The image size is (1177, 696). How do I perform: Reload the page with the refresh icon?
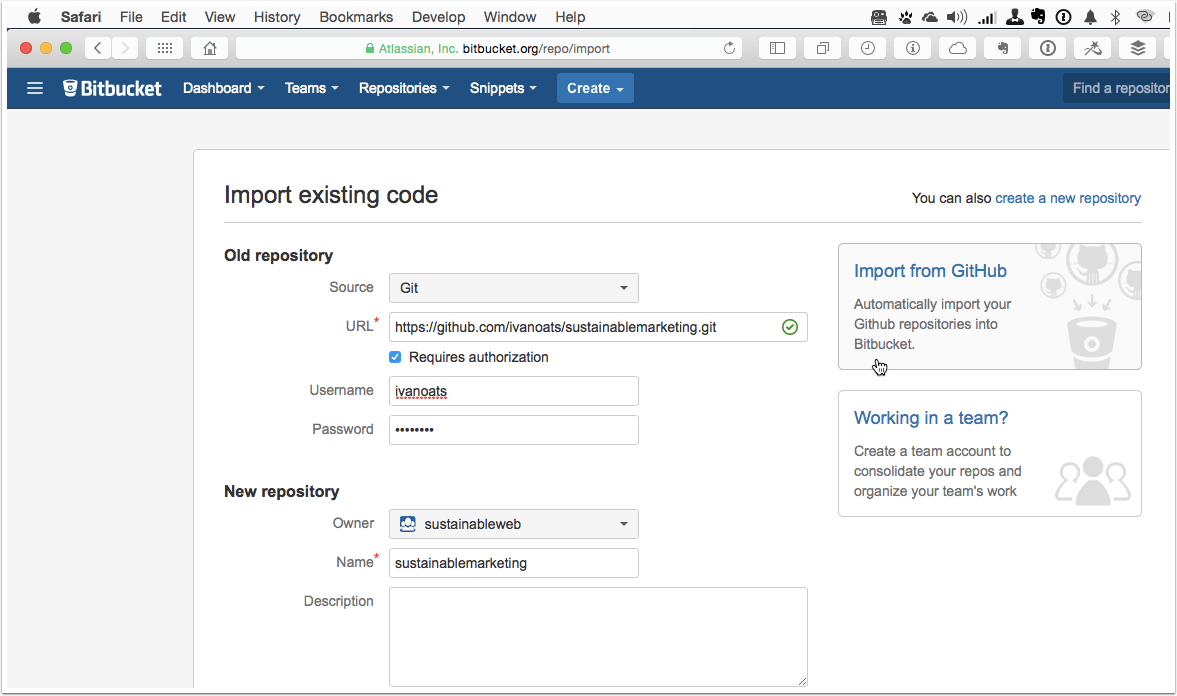click(x=729, y=48)
